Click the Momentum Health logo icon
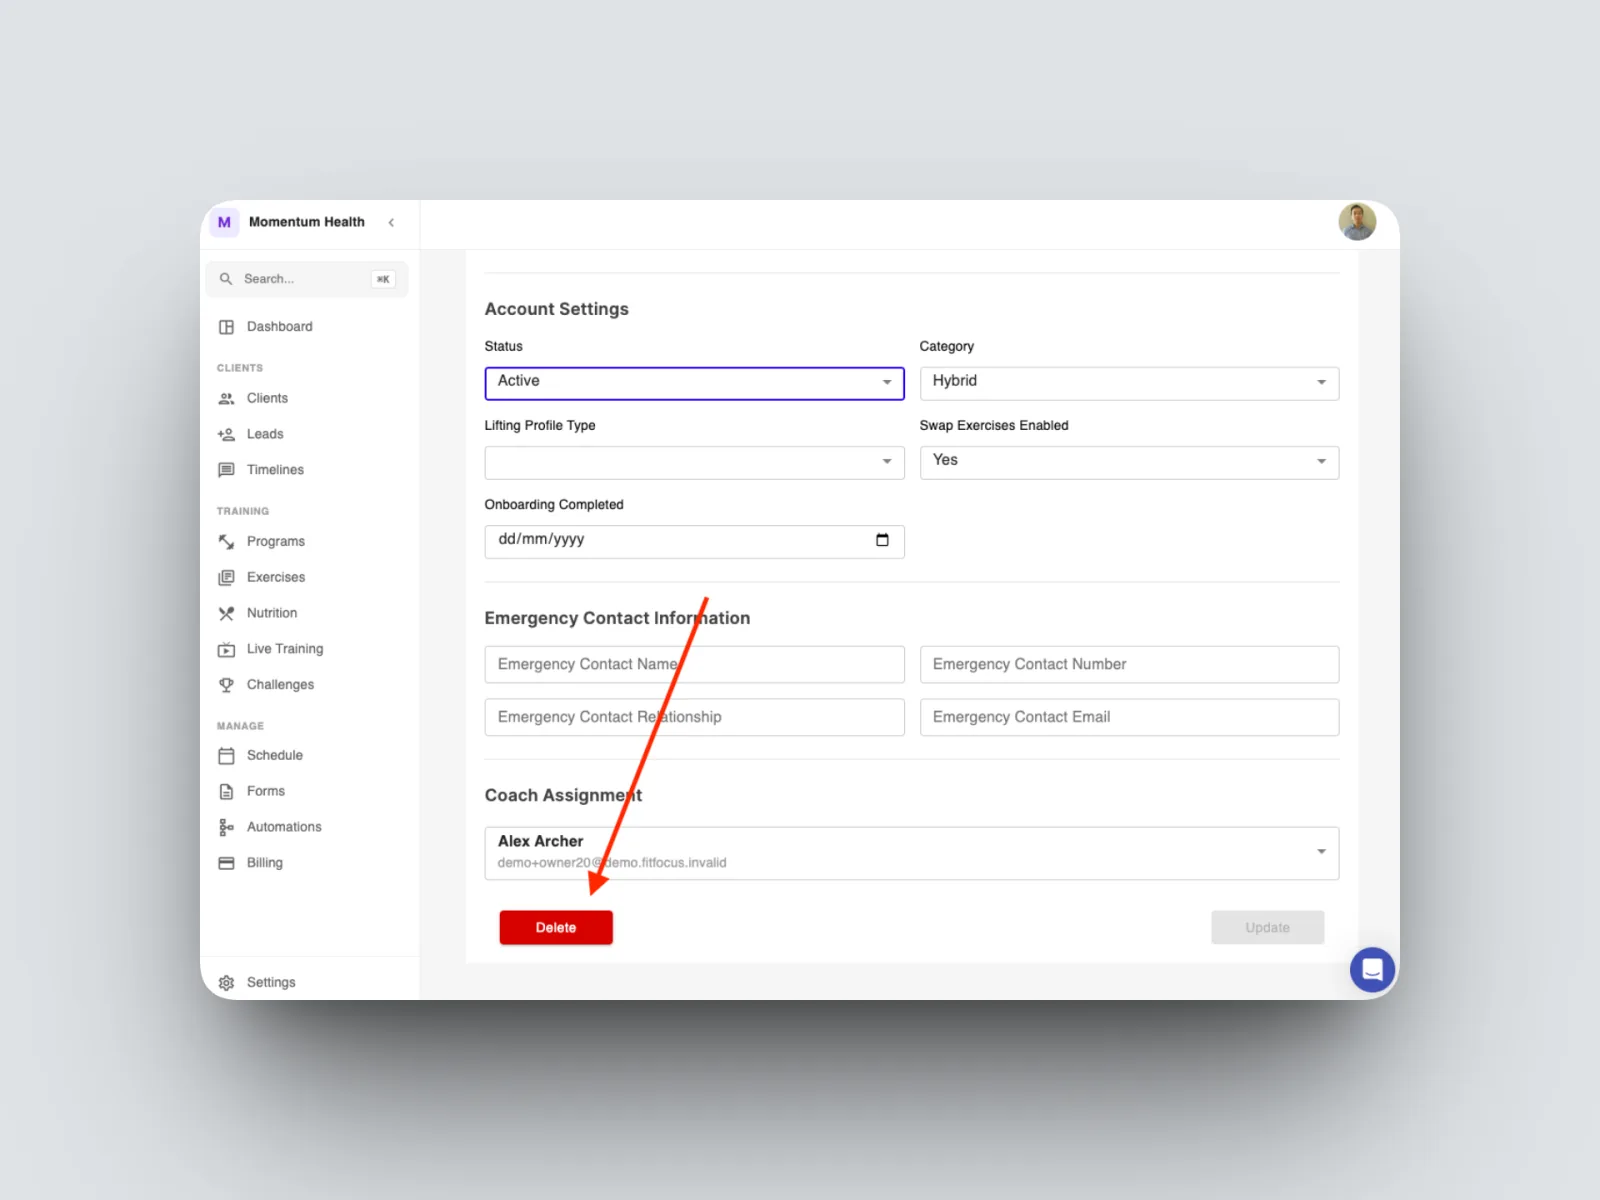 (x=224, y=222)
